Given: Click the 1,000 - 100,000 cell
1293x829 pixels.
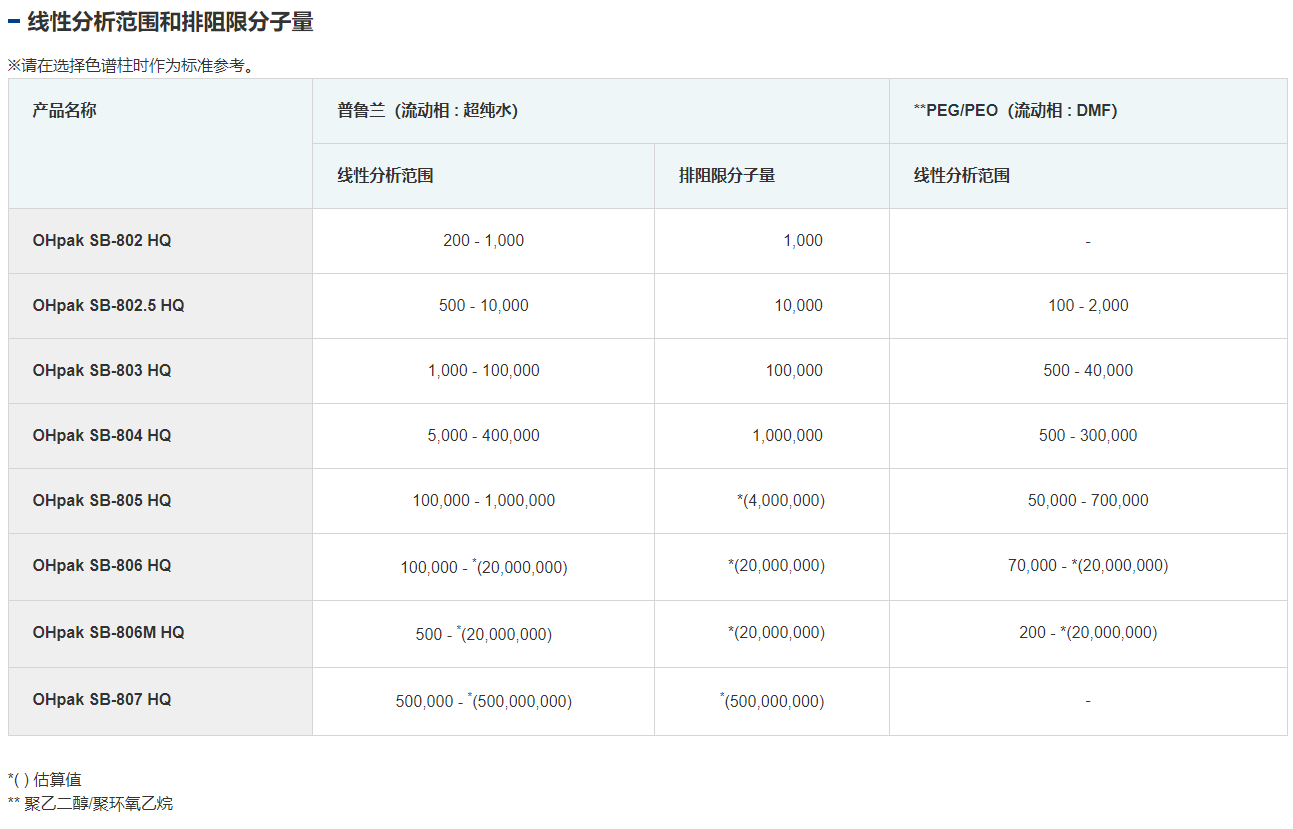Looking at the screenshot, I should point(484,371).
